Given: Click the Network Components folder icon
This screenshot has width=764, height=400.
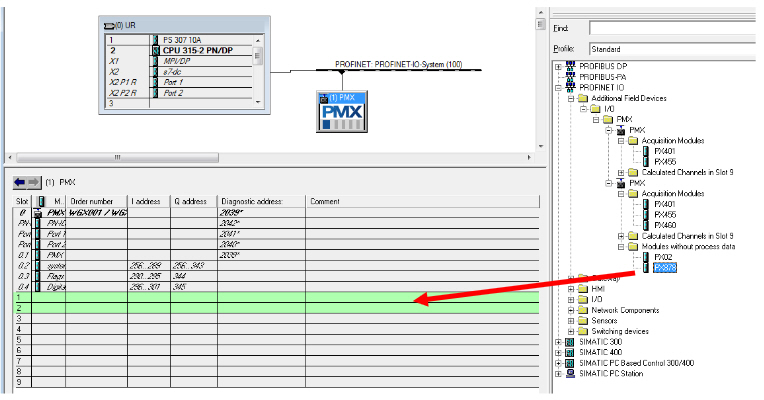Looking at the screenshot, I should (583, 310).
